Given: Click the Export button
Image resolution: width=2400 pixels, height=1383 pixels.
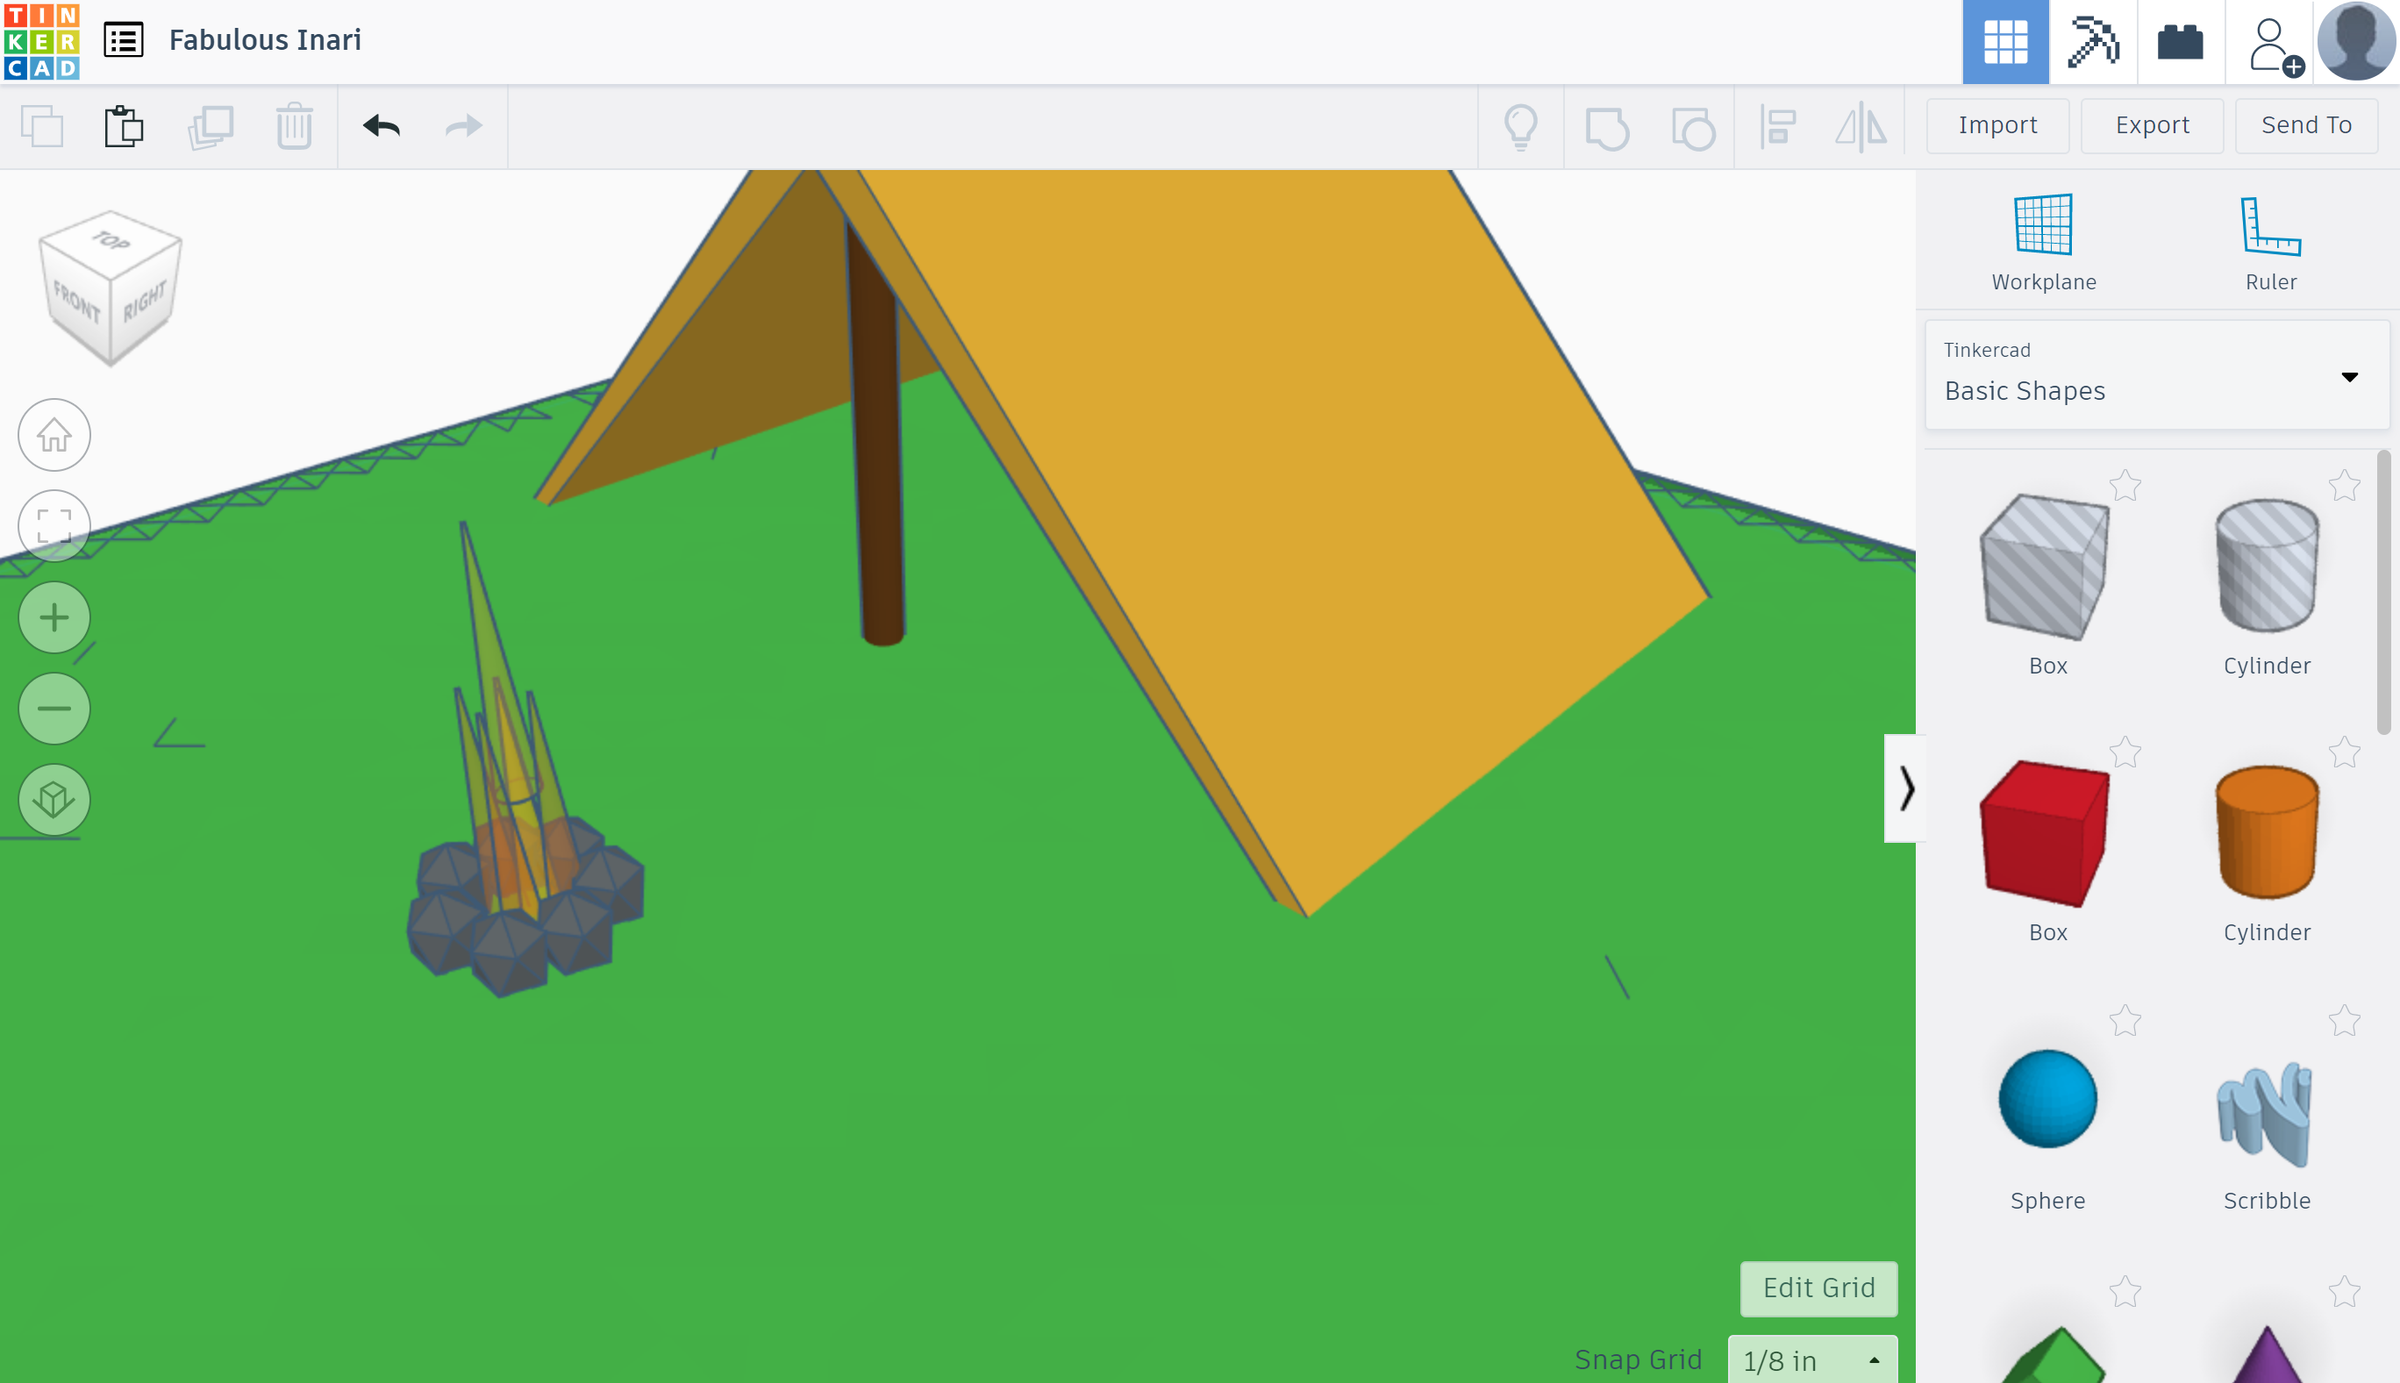Looking at the screenshot, I should tap(2151, 125).
